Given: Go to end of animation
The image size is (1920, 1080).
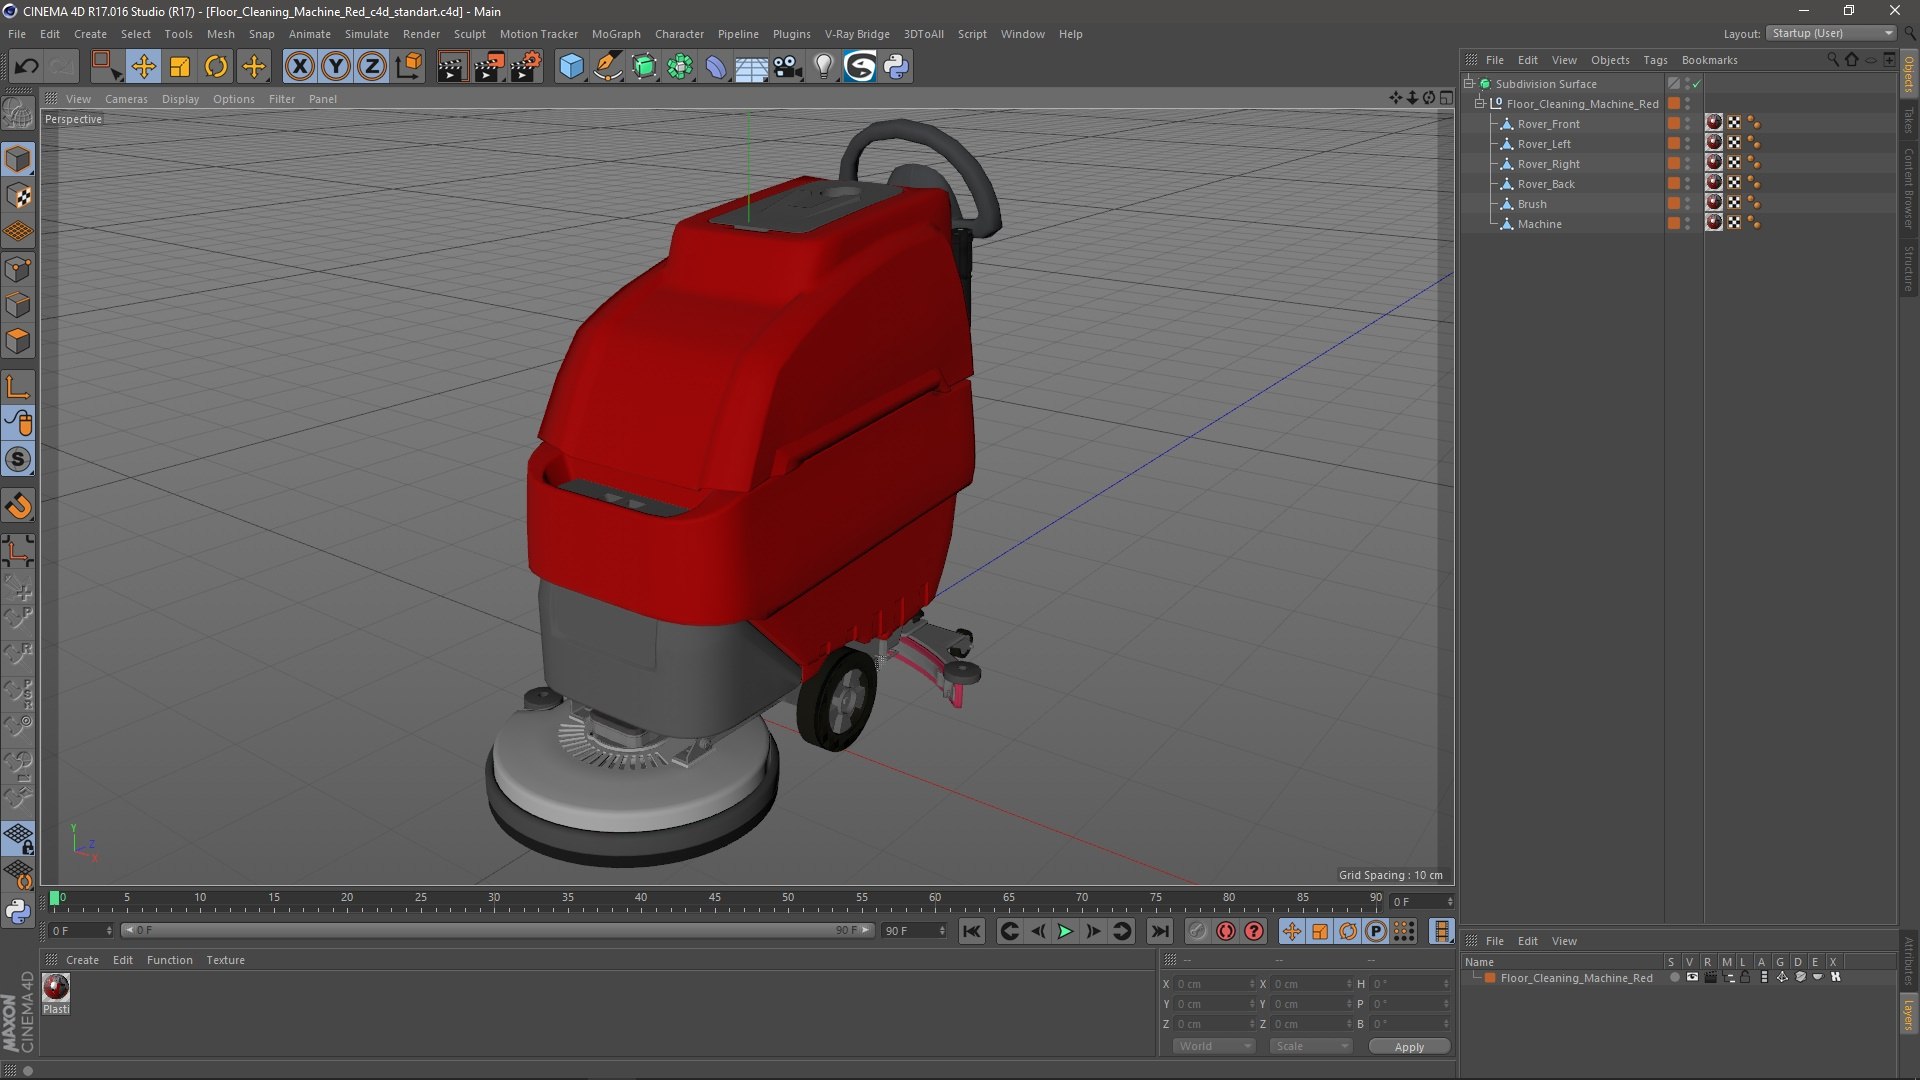Looking at the screenshot, I should [x=1159, y=931].
